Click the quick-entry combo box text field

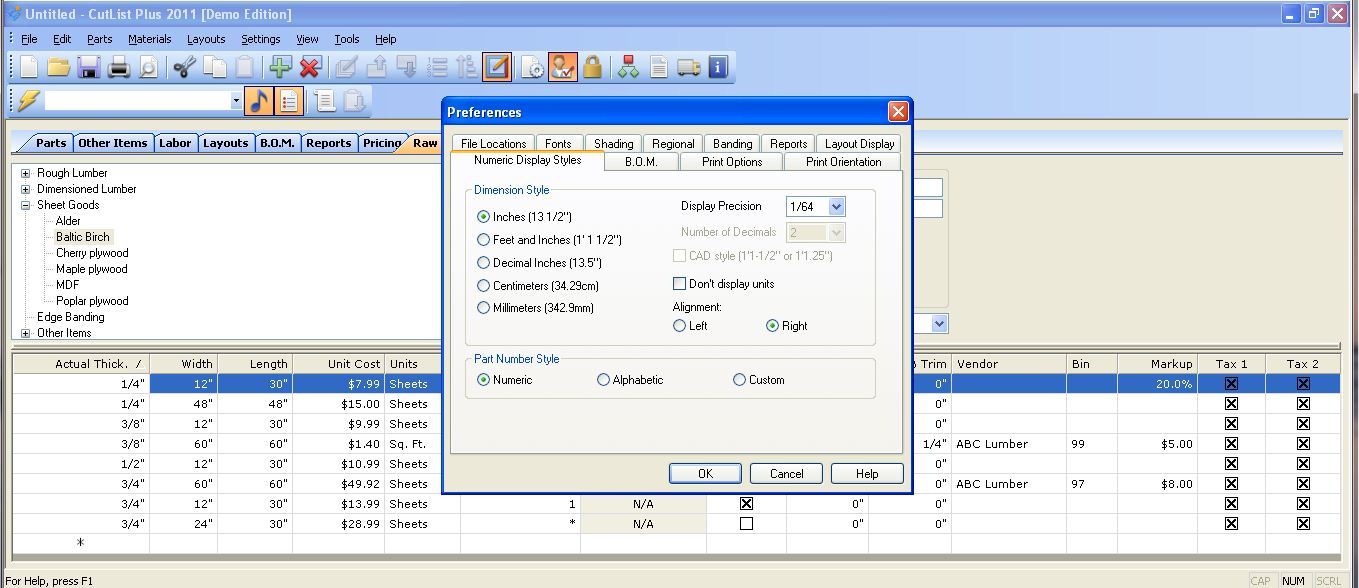137,100
